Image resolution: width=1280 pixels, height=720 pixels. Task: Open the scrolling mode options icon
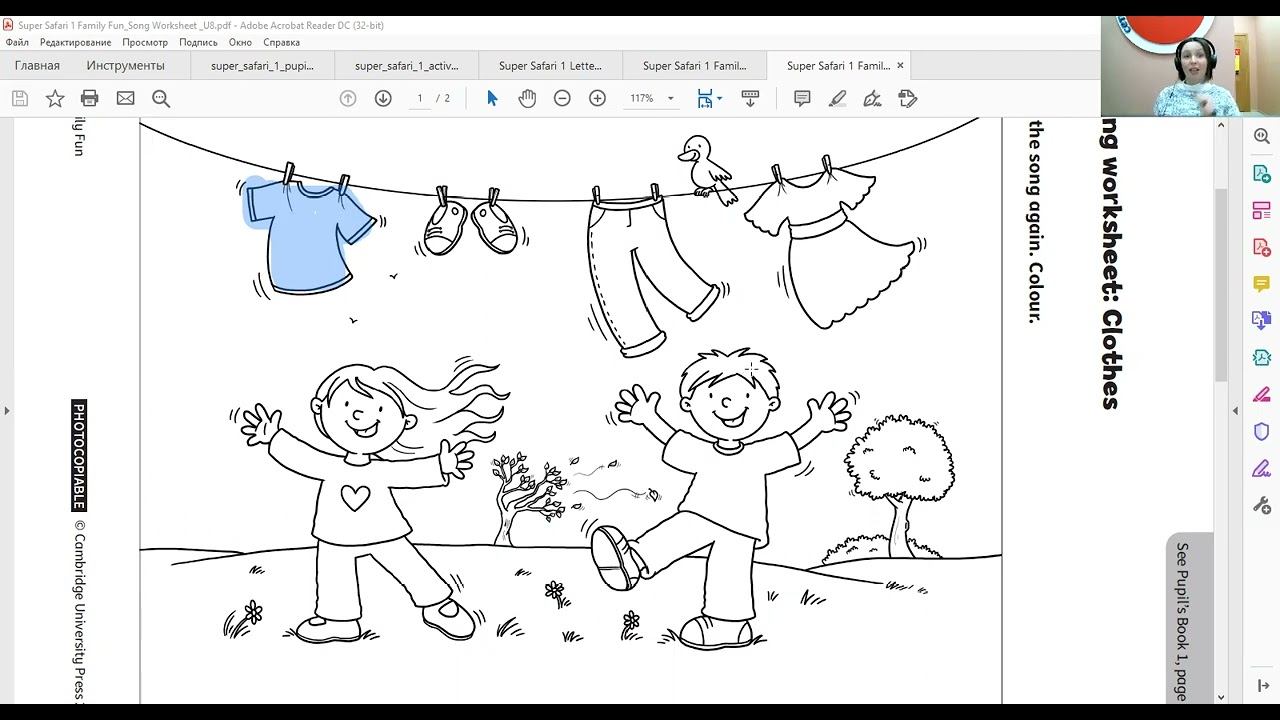click(x=750, y=98)
